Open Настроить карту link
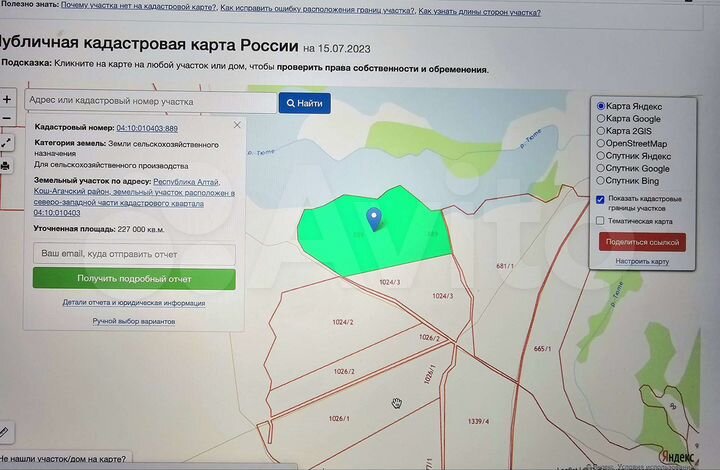Screen dimensions: 720x470 [642, 261]
